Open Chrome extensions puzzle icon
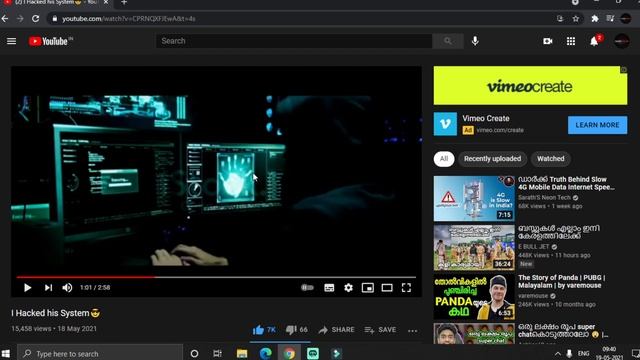This screenshot has width=640, height=360. click(x=595, y=19)
